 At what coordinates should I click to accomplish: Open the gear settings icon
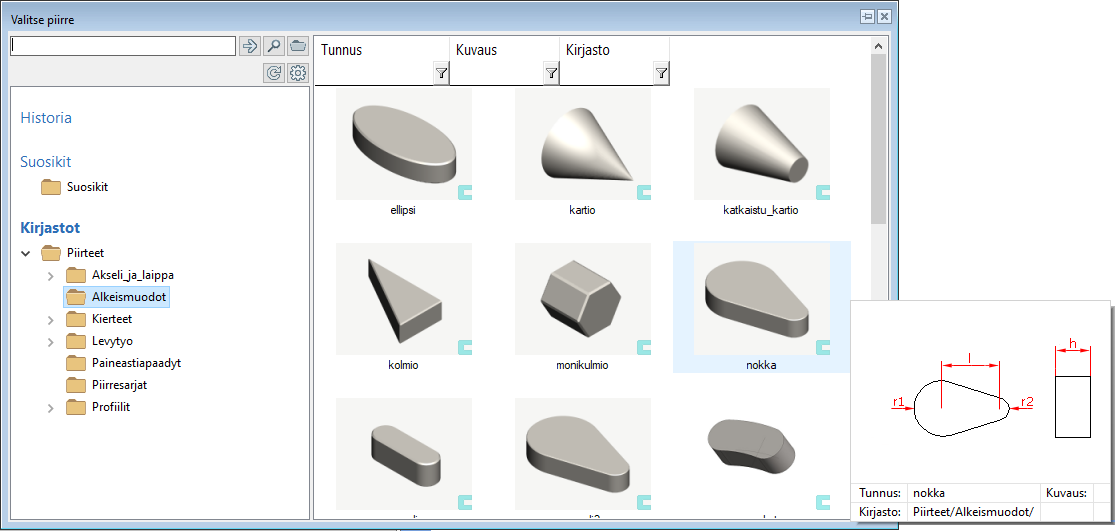(297, 73)
